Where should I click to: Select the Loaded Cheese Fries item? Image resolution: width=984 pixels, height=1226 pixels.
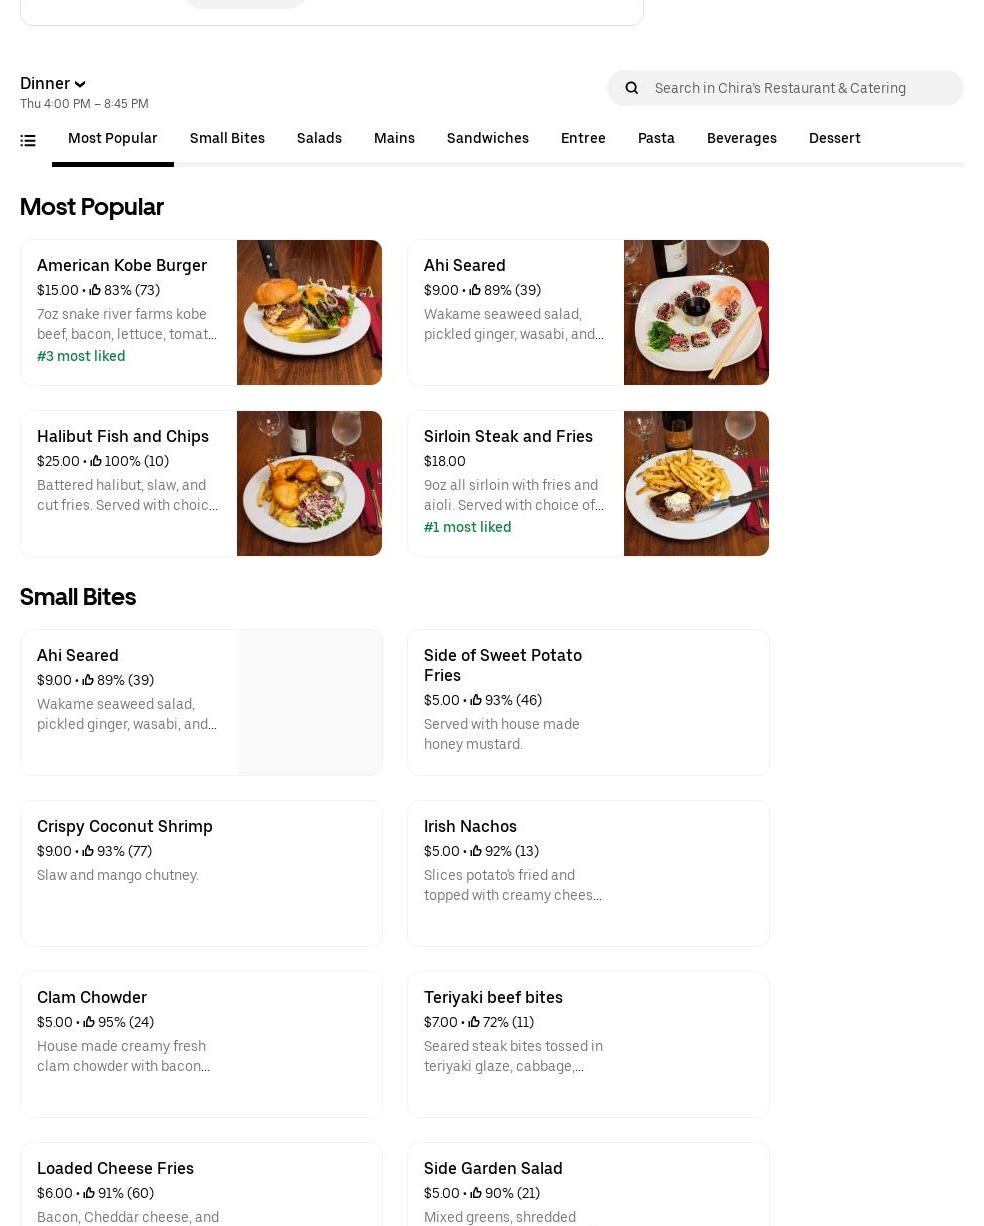[x=201, y=1185]
